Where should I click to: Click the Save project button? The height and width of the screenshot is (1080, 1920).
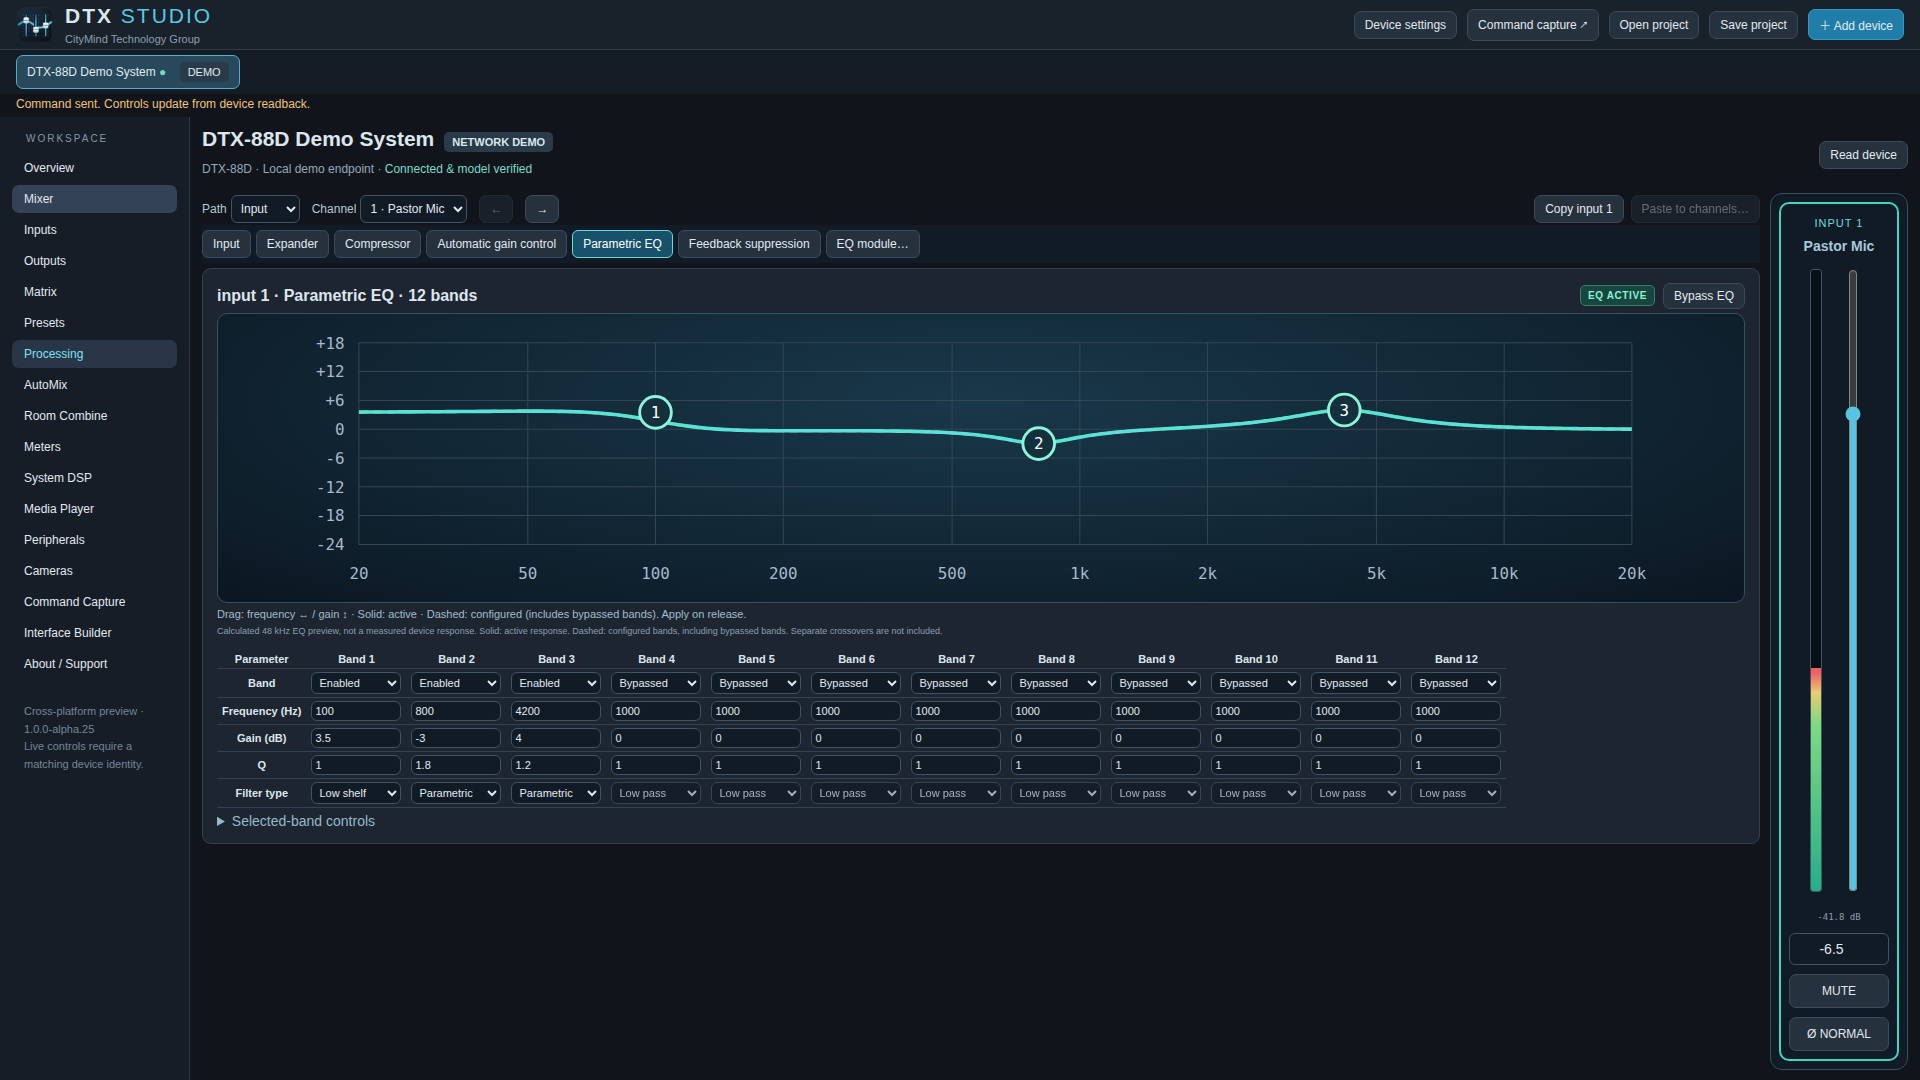tap(1753, 25)
